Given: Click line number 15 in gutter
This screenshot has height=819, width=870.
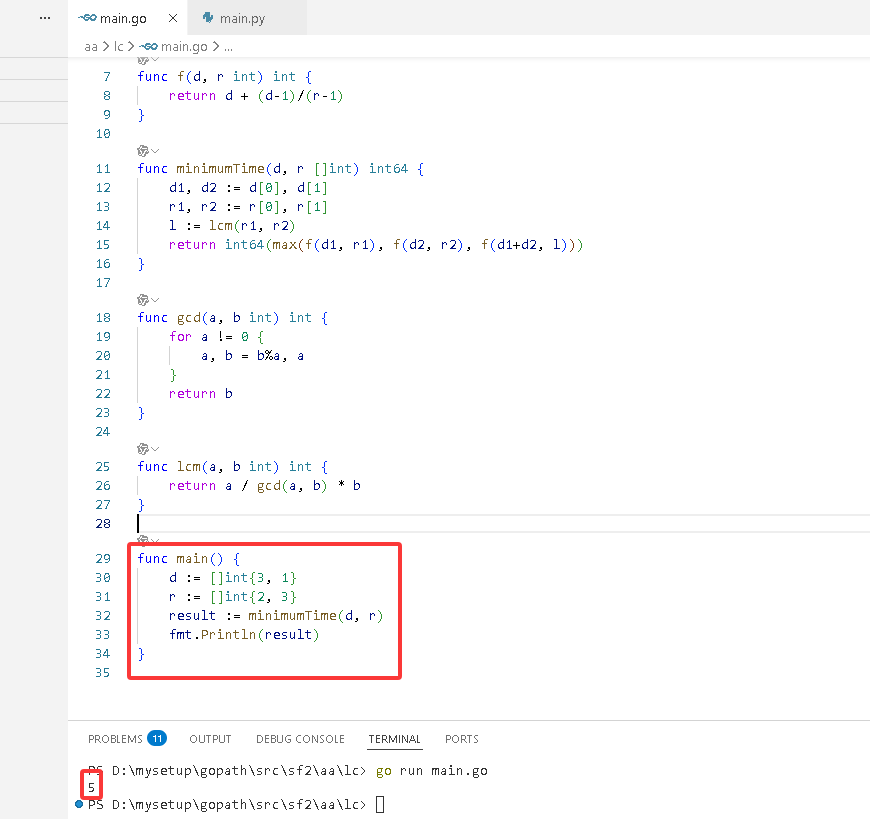Looking at the screenshot, I should 103,245.
